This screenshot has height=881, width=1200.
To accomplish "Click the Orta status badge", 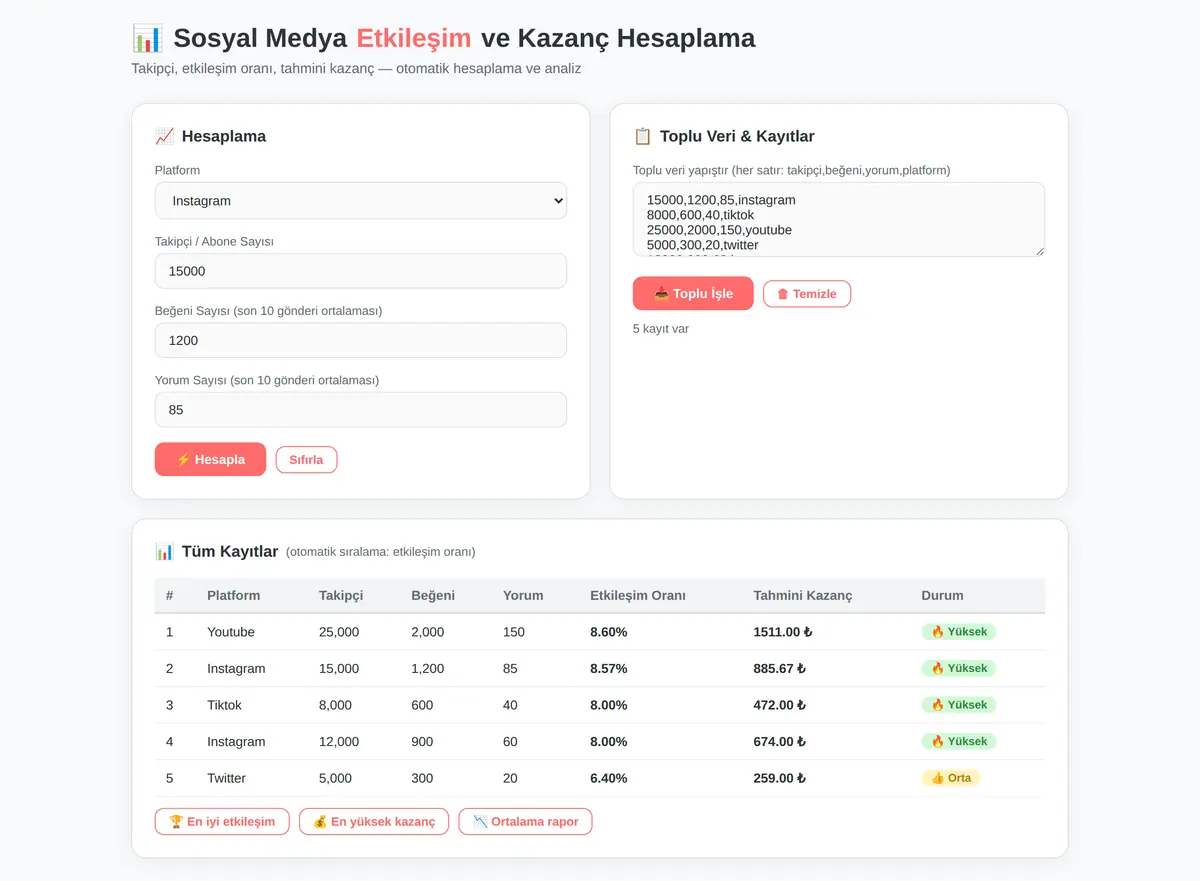I will [951, 778].
